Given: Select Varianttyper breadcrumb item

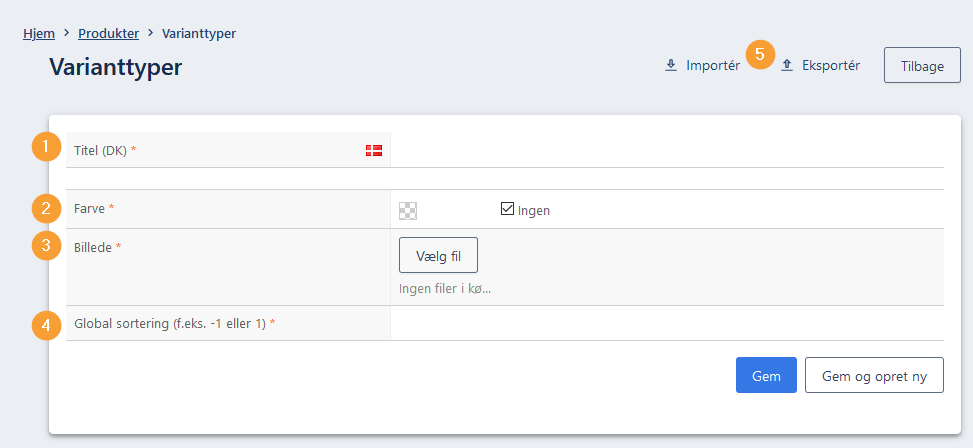Looking at the screenshot, I should point(199,34).
